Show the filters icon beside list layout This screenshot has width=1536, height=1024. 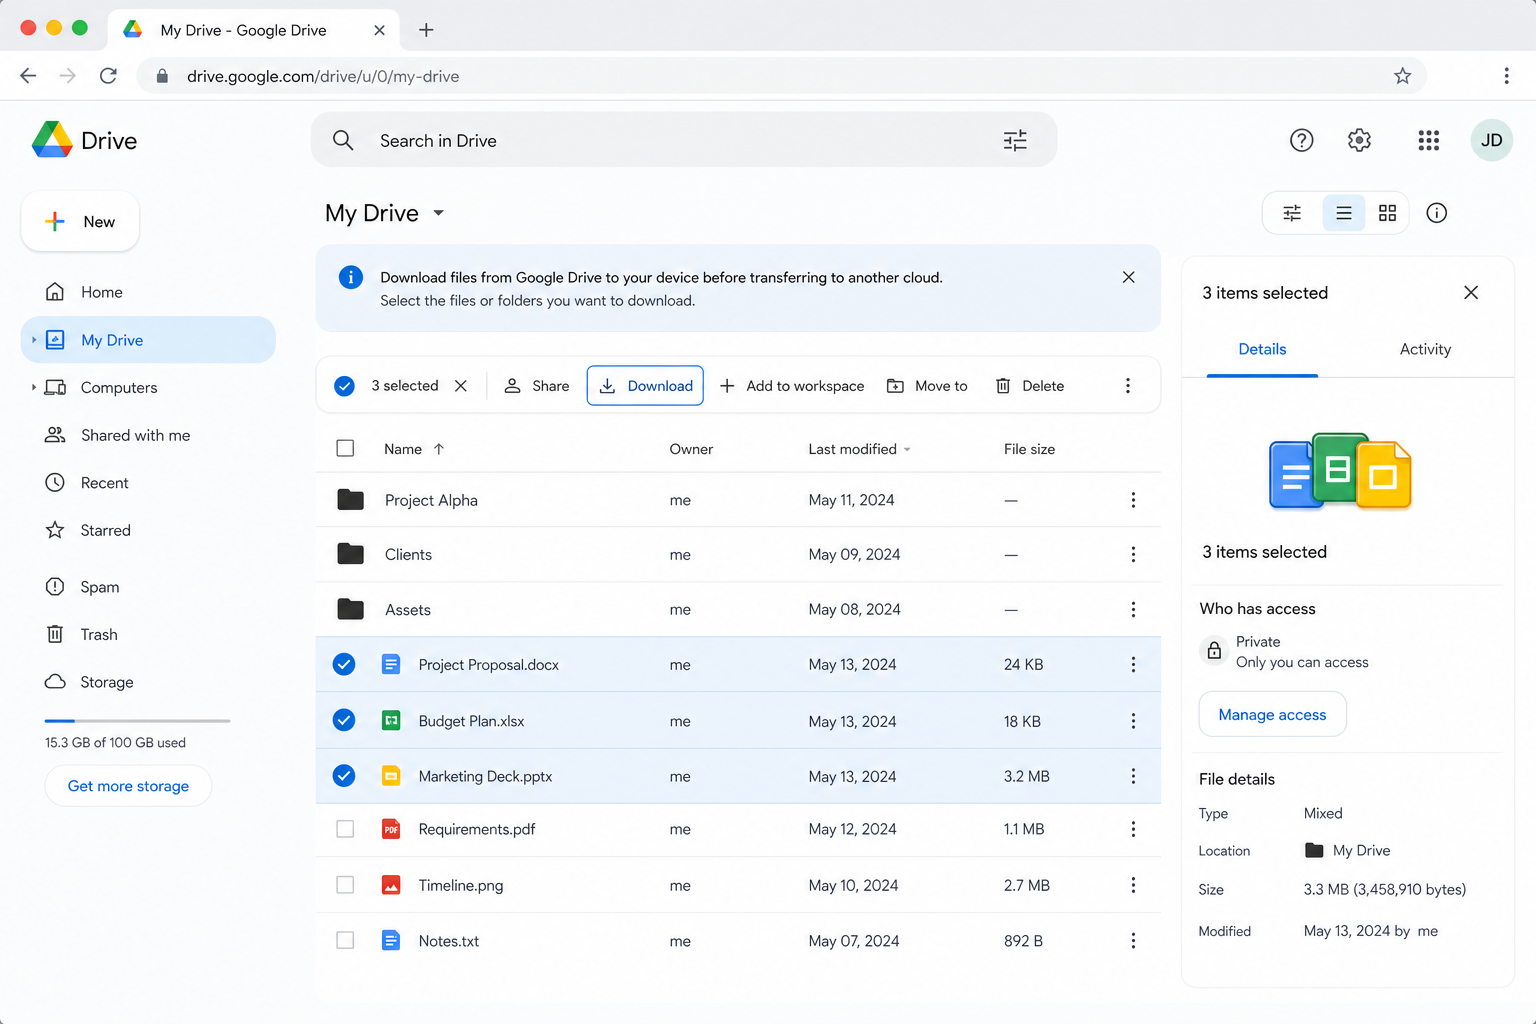[1292, 213]
